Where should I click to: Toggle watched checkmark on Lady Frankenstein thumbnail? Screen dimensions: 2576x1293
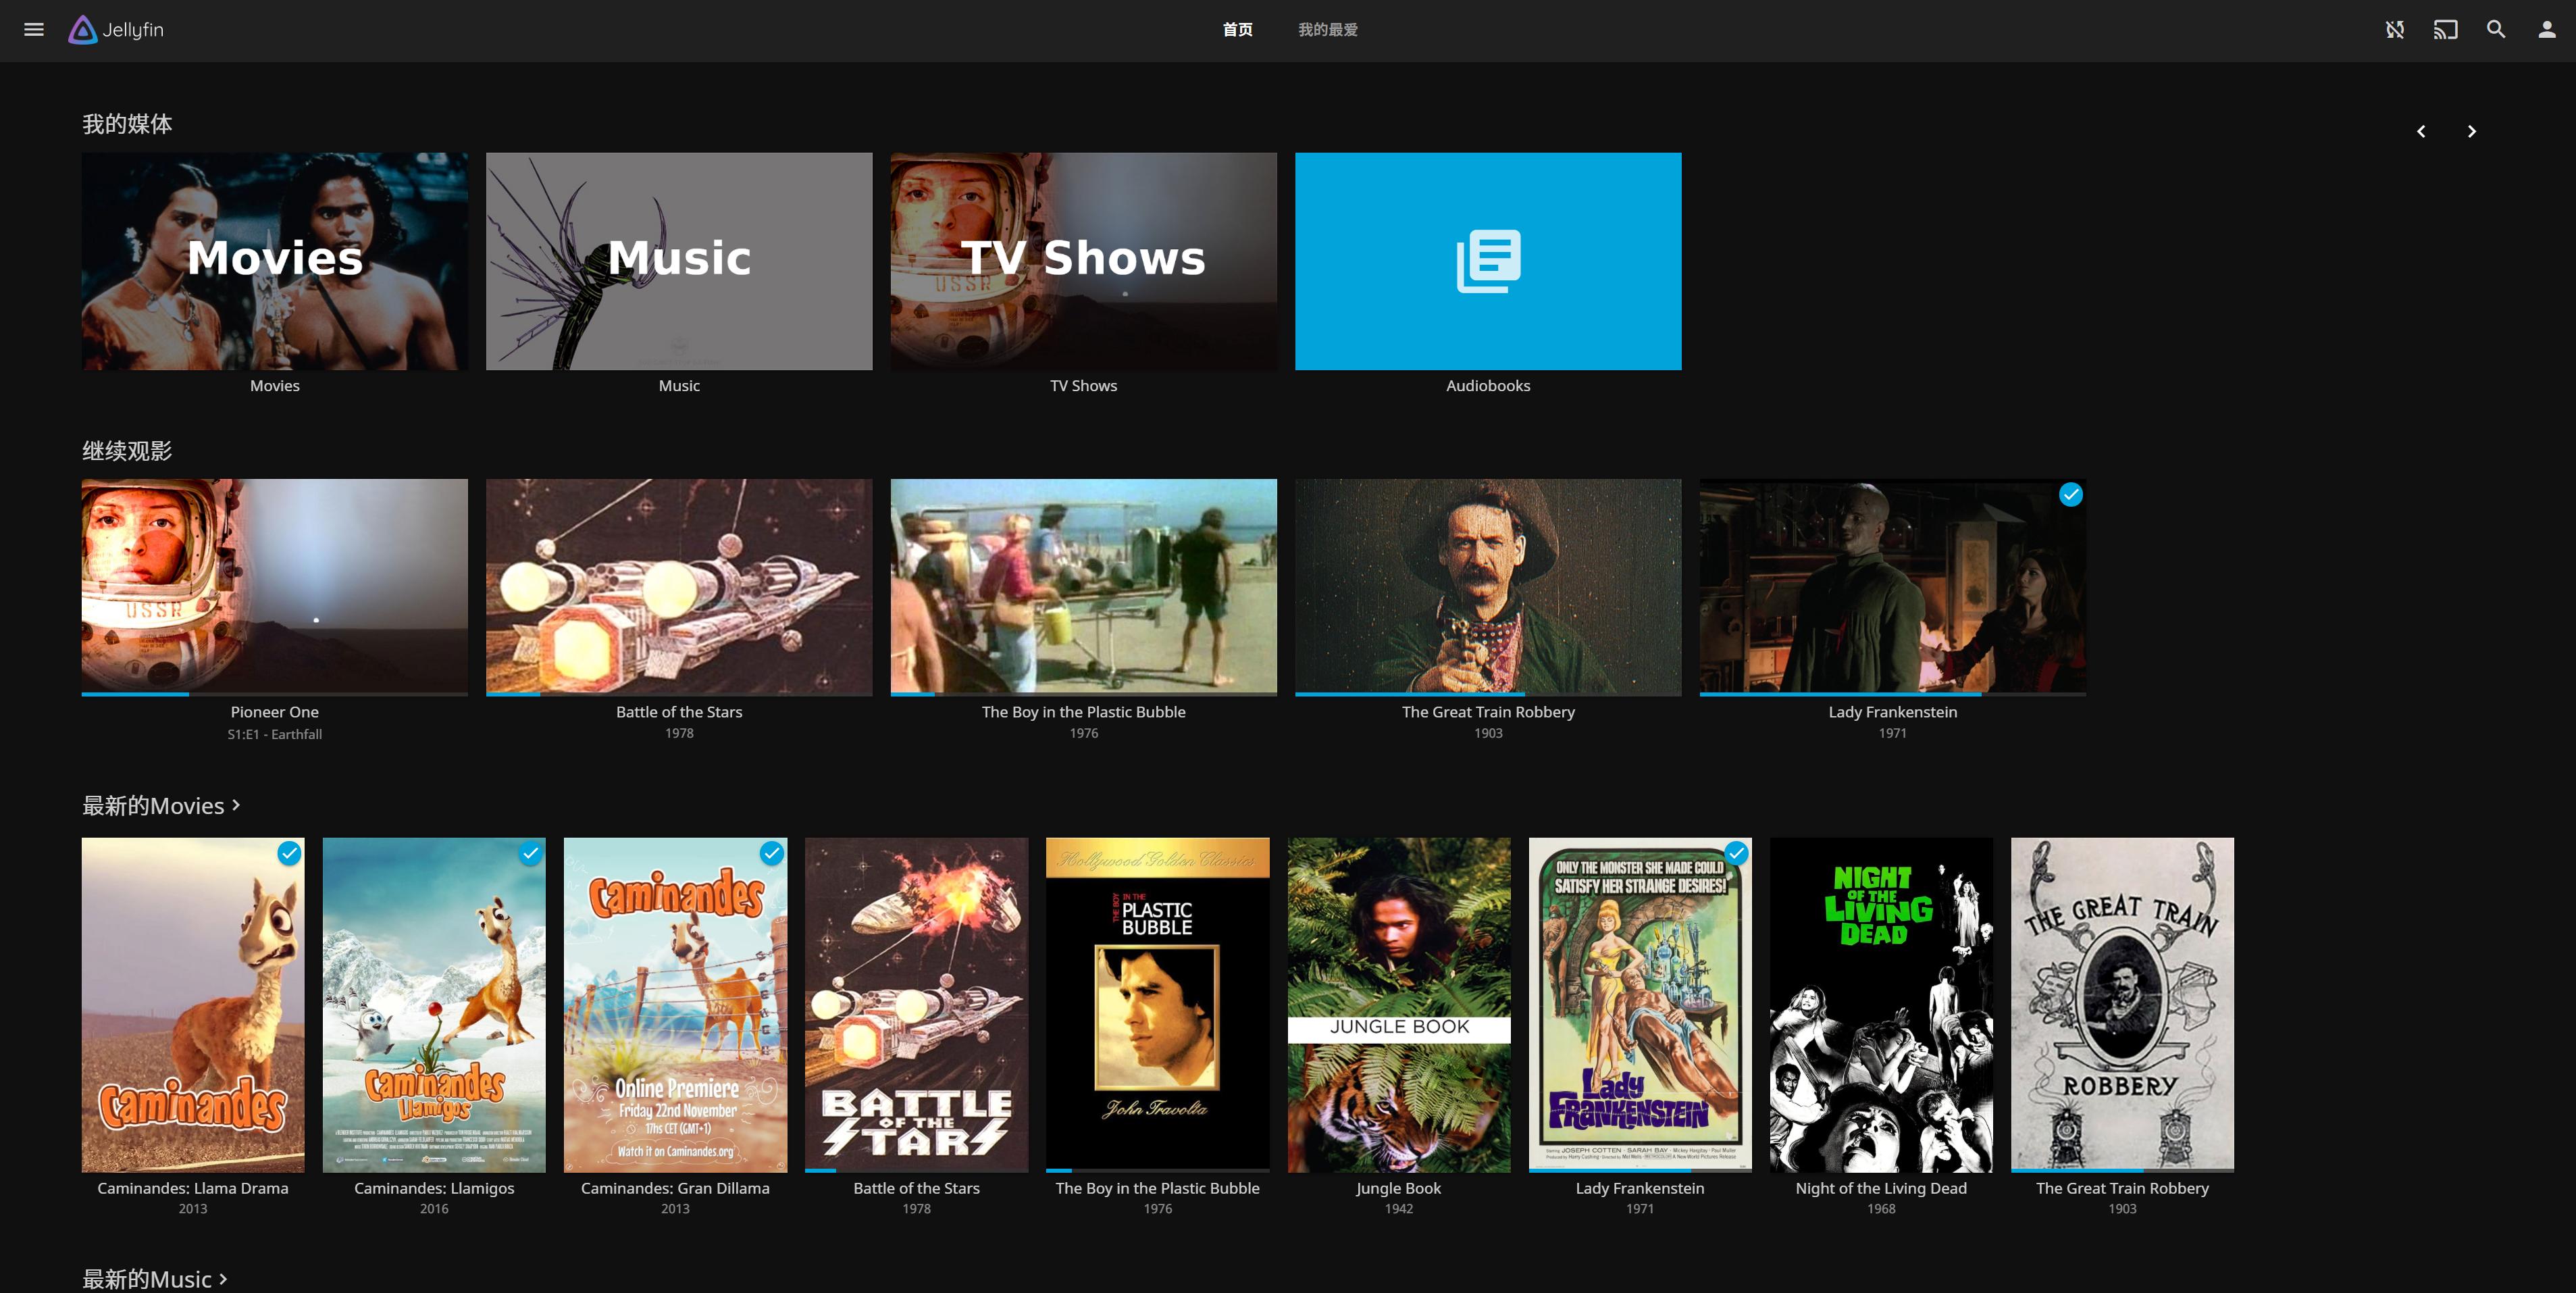click(2071, 495)
